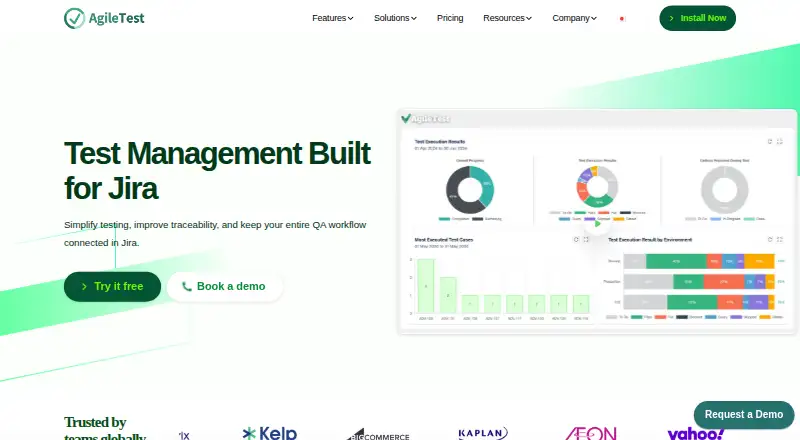800x440 pixels.
Task: Click the 'Trusted by teams globally' text
Action: tap(105, 430)
